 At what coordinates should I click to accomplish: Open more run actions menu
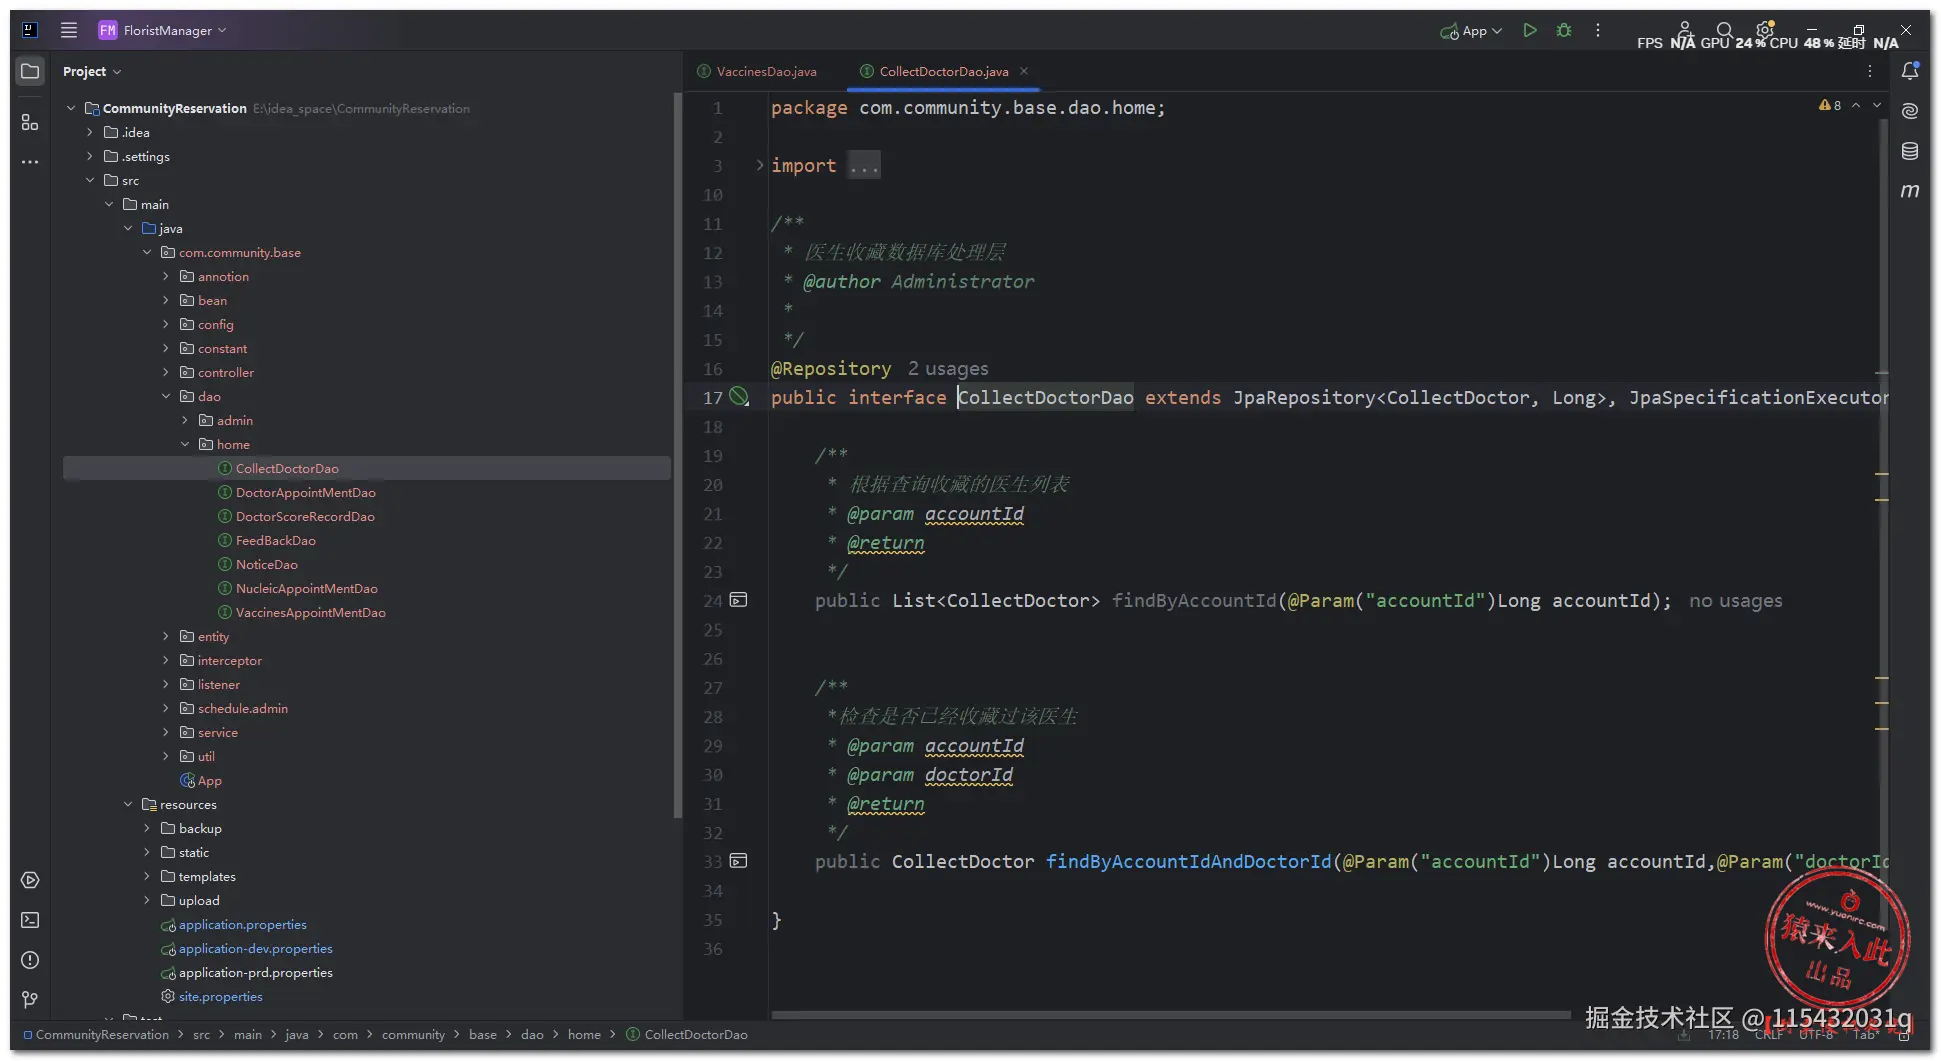1598,30
